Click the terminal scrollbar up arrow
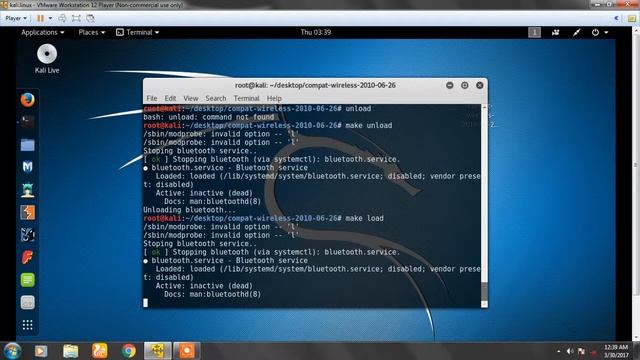Screen dimensions: 640x360 484,107
